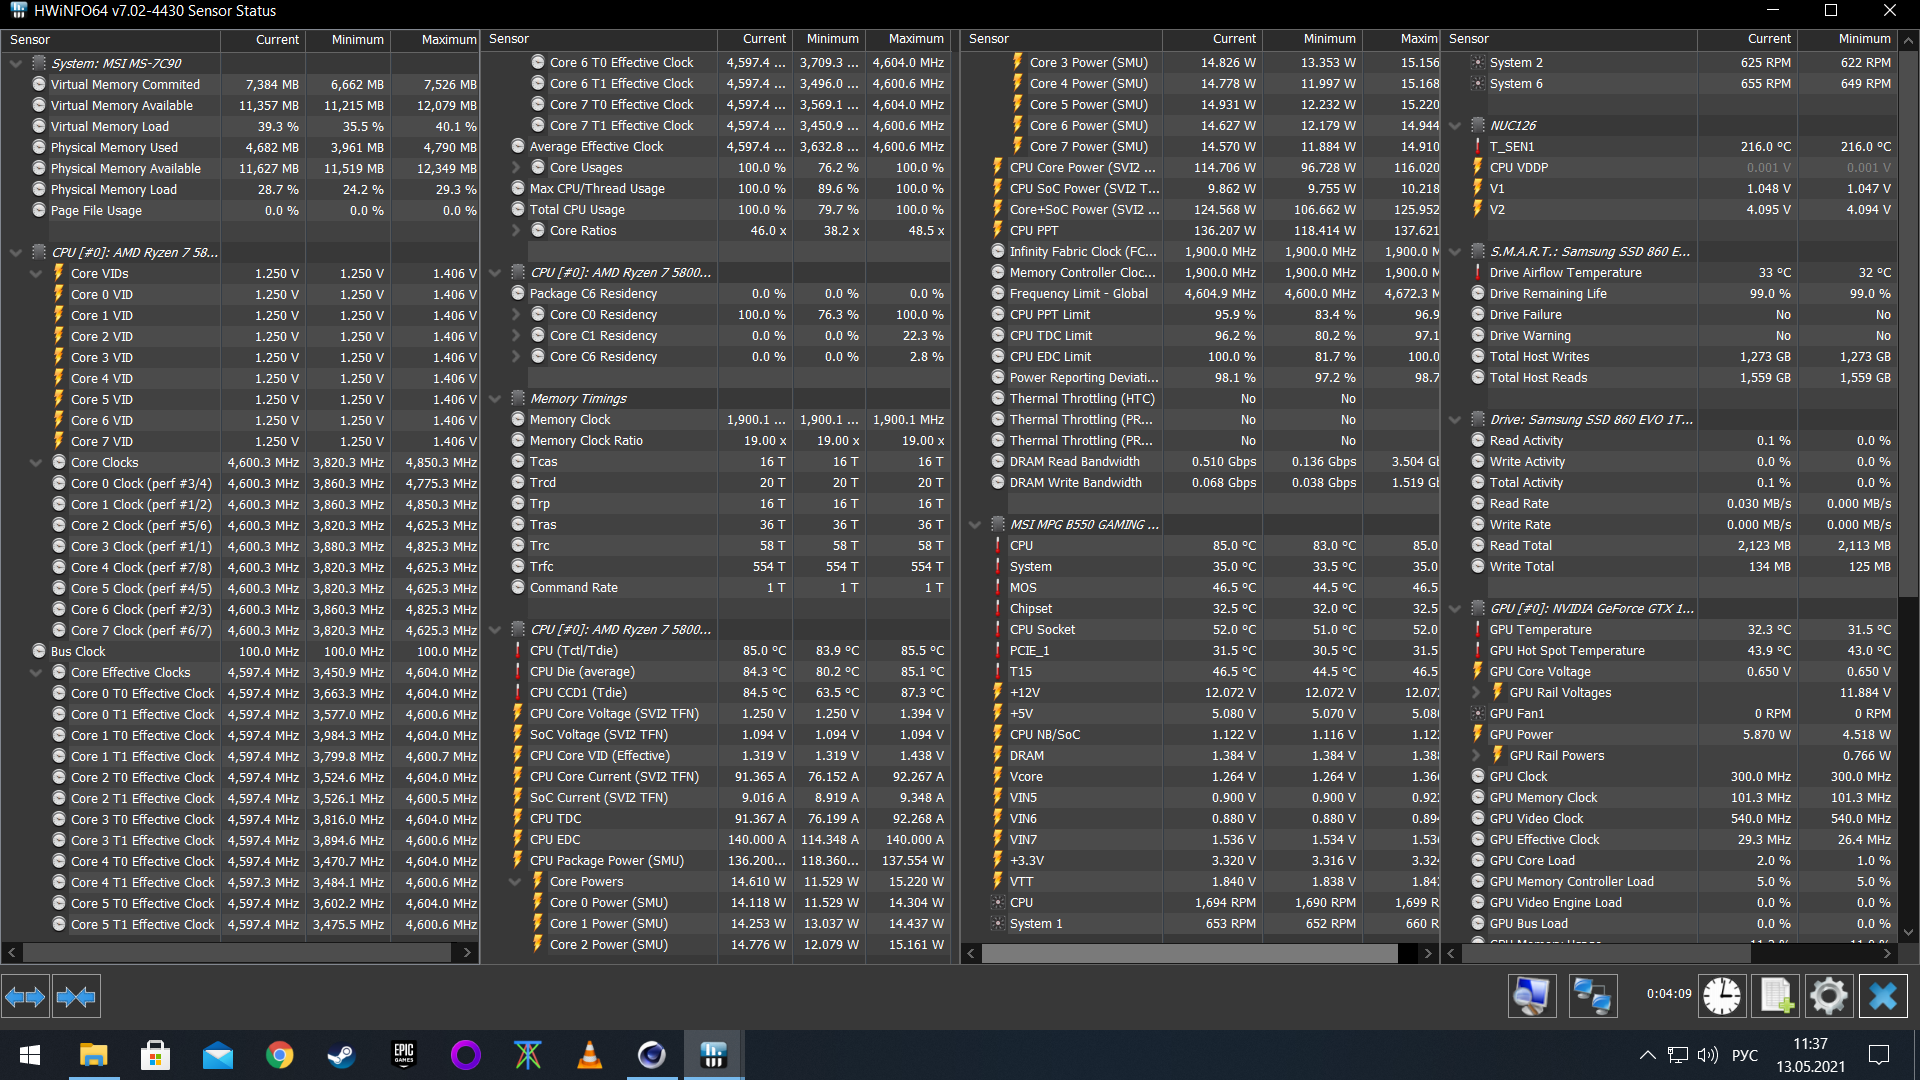Expand the Core Usages row

pos(516,168)
